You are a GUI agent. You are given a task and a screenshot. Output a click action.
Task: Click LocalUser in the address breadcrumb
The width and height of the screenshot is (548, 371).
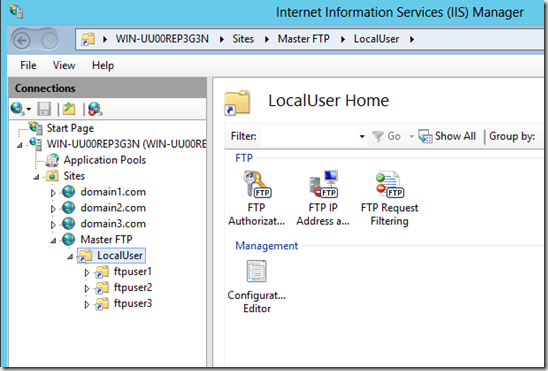tap(376, 39)
